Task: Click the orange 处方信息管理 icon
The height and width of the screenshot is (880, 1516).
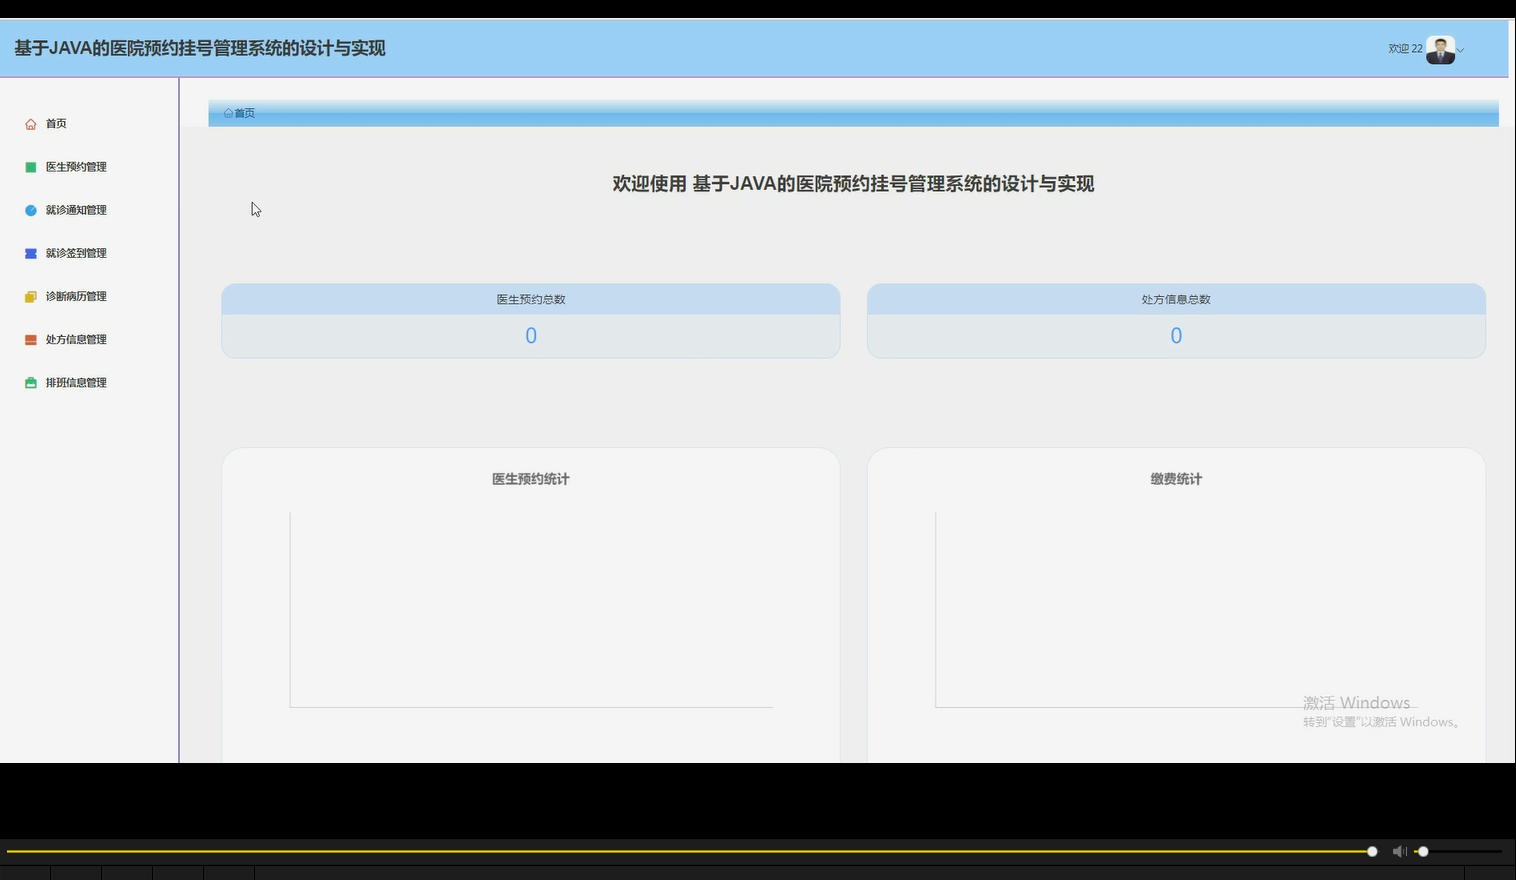Action: (x=31, y=339)
